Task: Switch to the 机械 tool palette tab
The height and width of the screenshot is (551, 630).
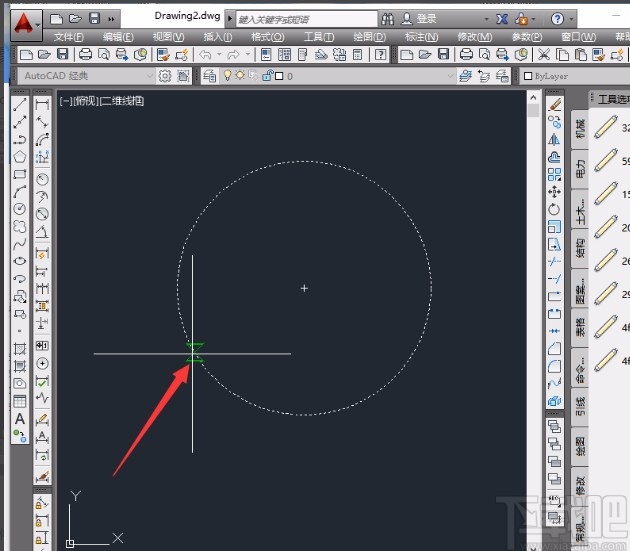Action: coord(580,129)
